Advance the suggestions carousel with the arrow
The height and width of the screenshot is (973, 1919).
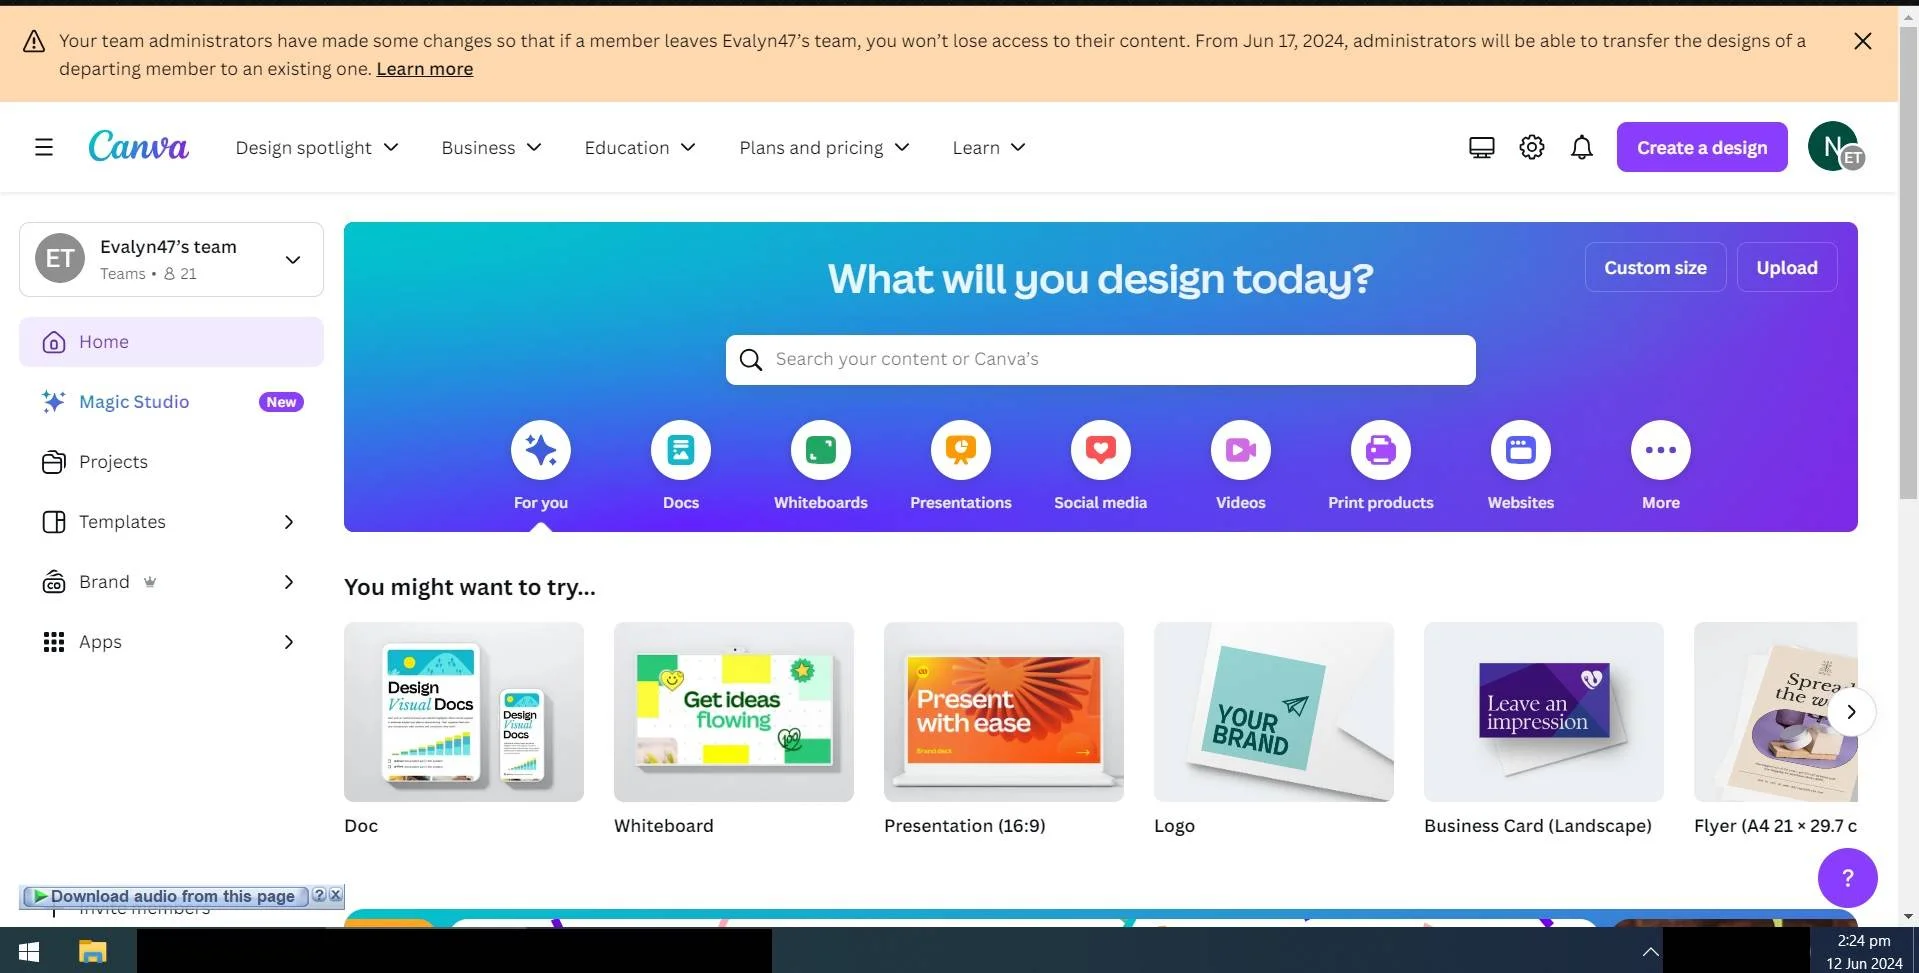point(1851,712)
